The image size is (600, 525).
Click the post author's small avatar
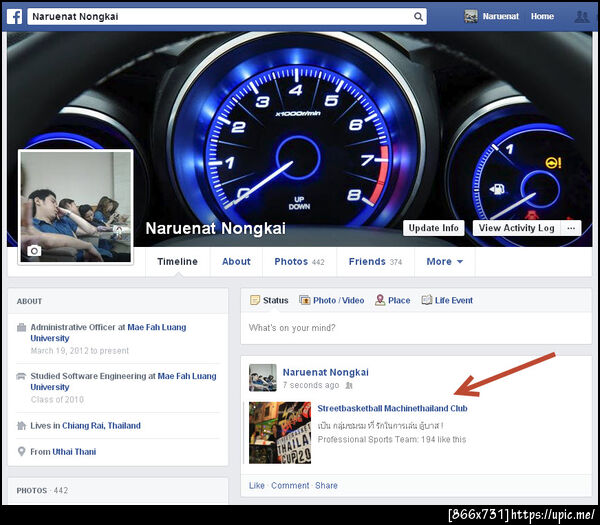262,378
